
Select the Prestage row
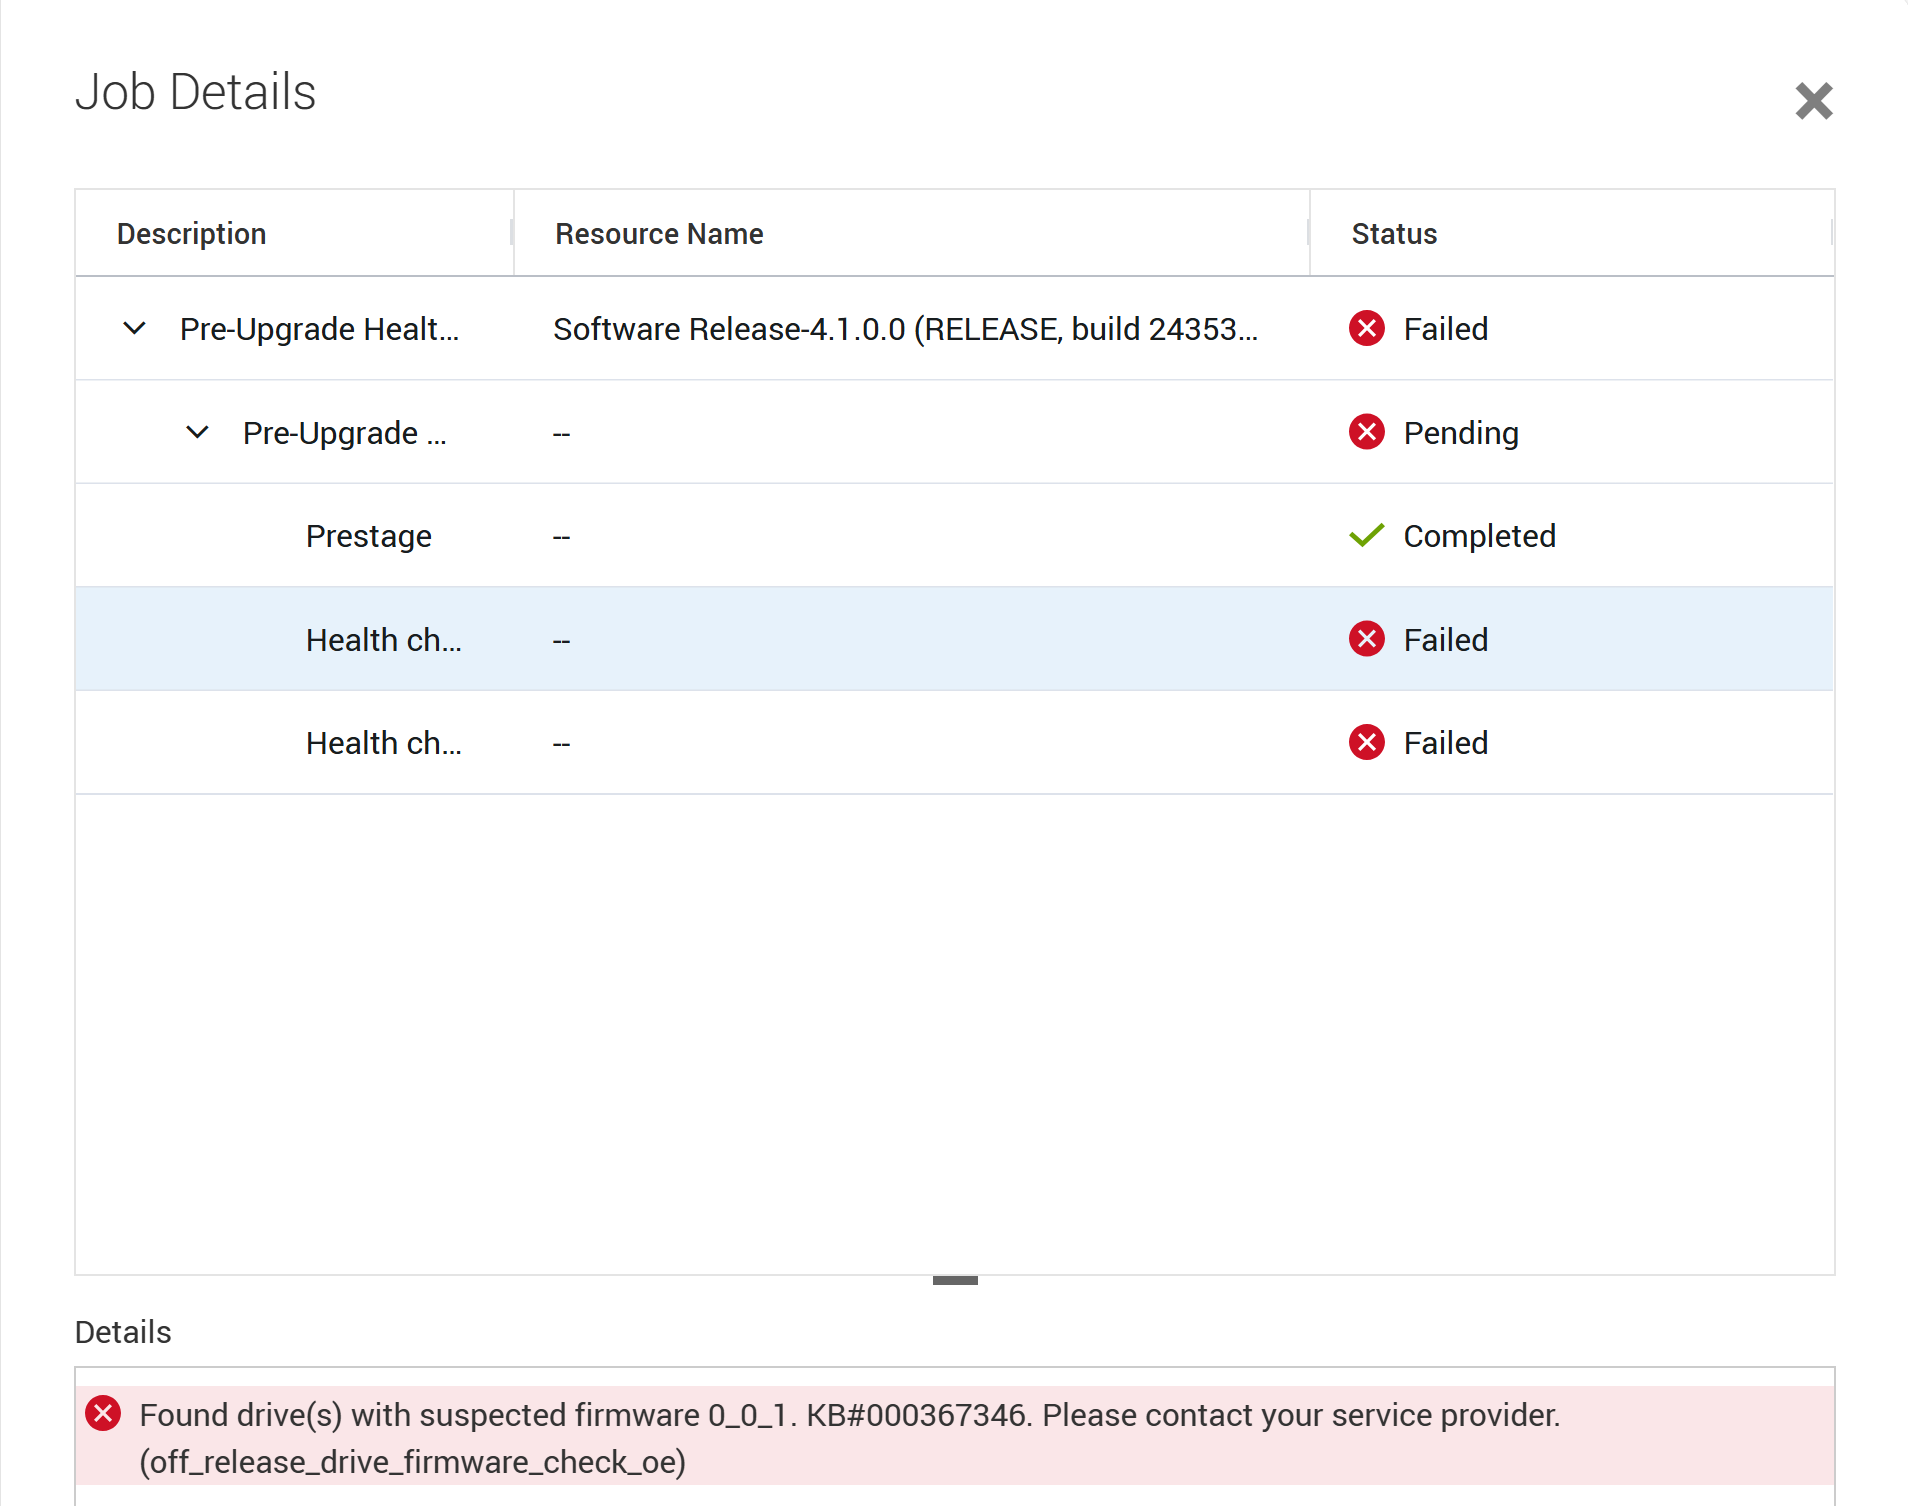coord(368,536)
